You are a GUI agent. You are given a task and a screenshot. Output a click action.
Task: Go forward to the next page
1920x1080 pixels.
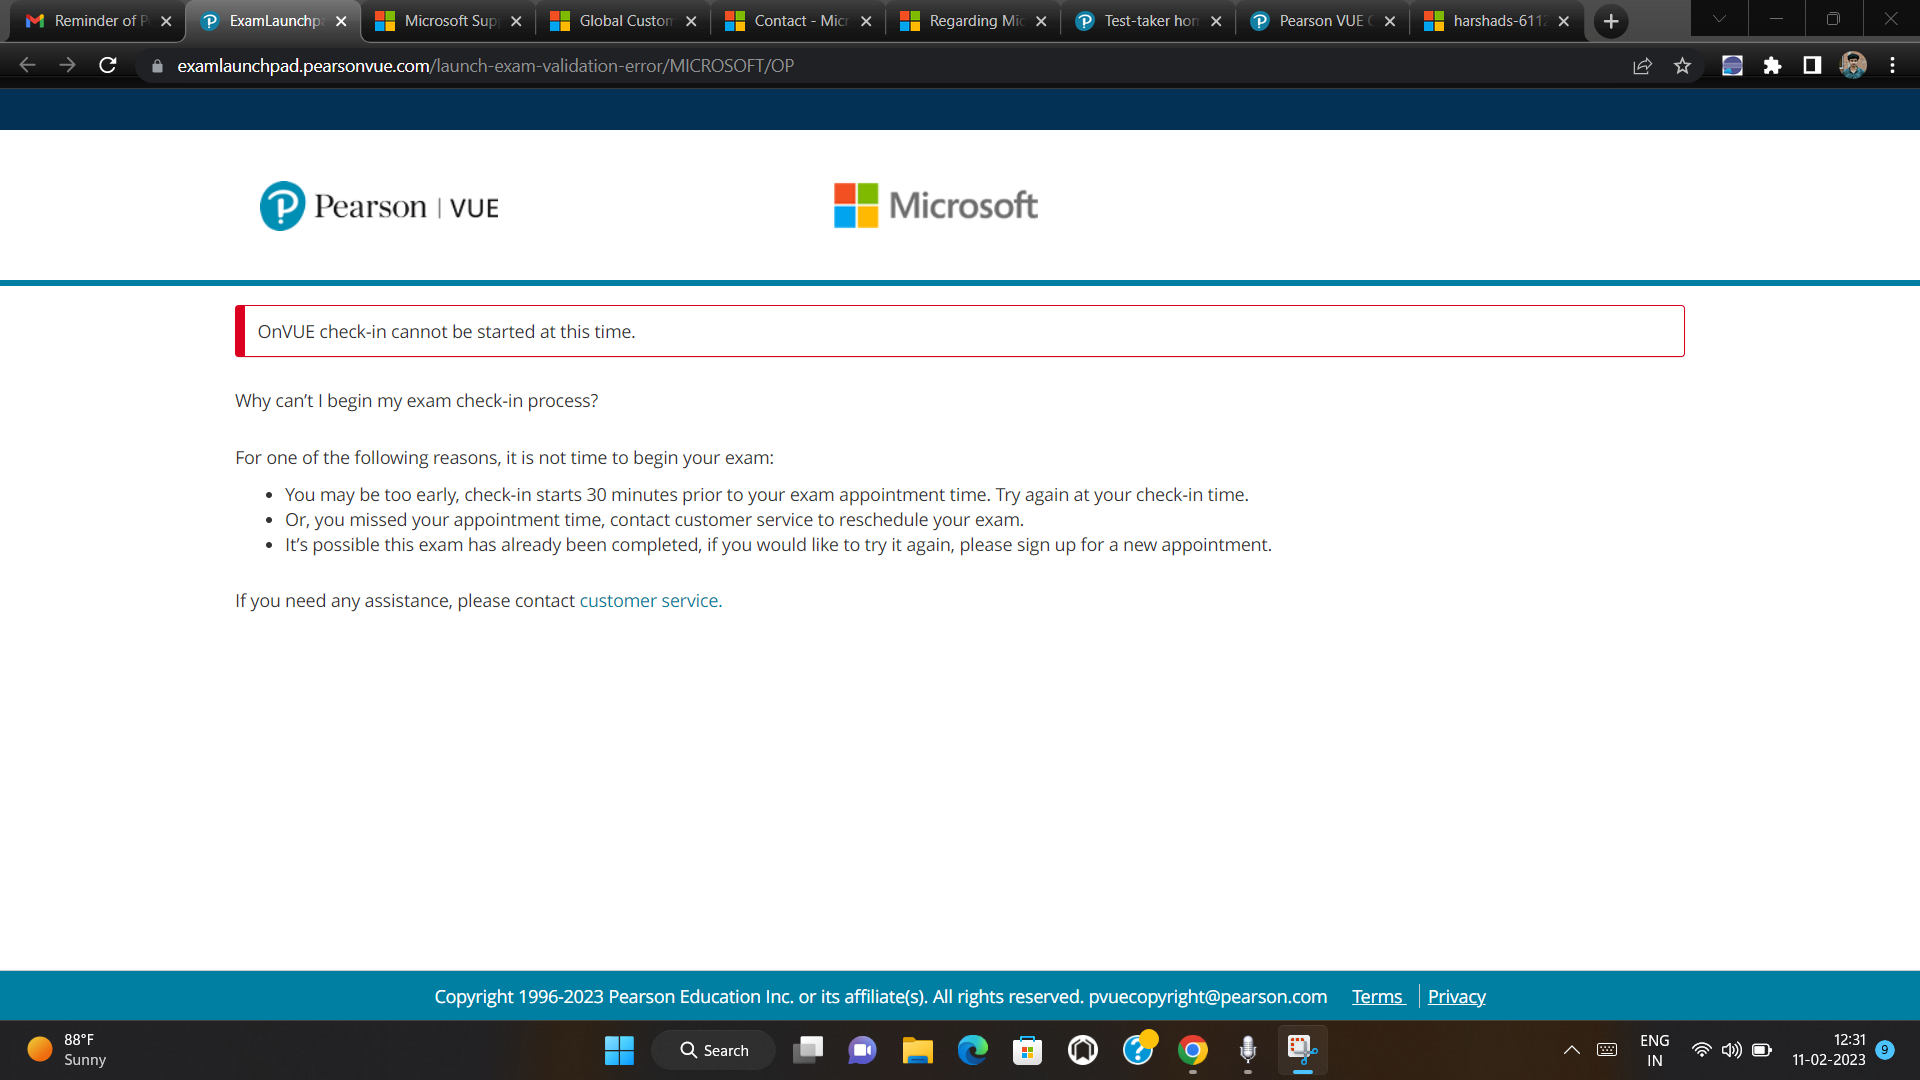coord(67,65)
